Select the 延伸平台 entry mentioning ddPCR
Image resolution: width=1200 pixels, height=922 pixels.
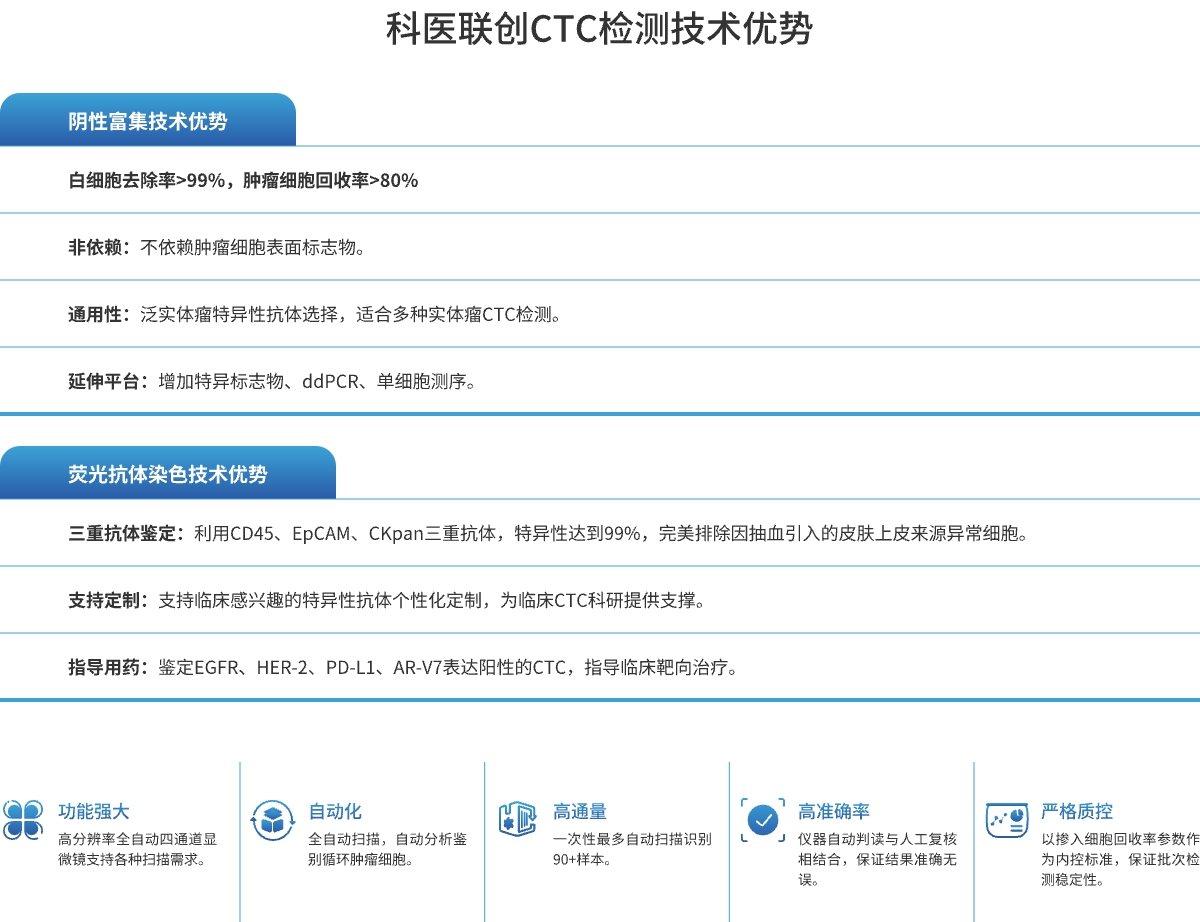tap(272, 380)
